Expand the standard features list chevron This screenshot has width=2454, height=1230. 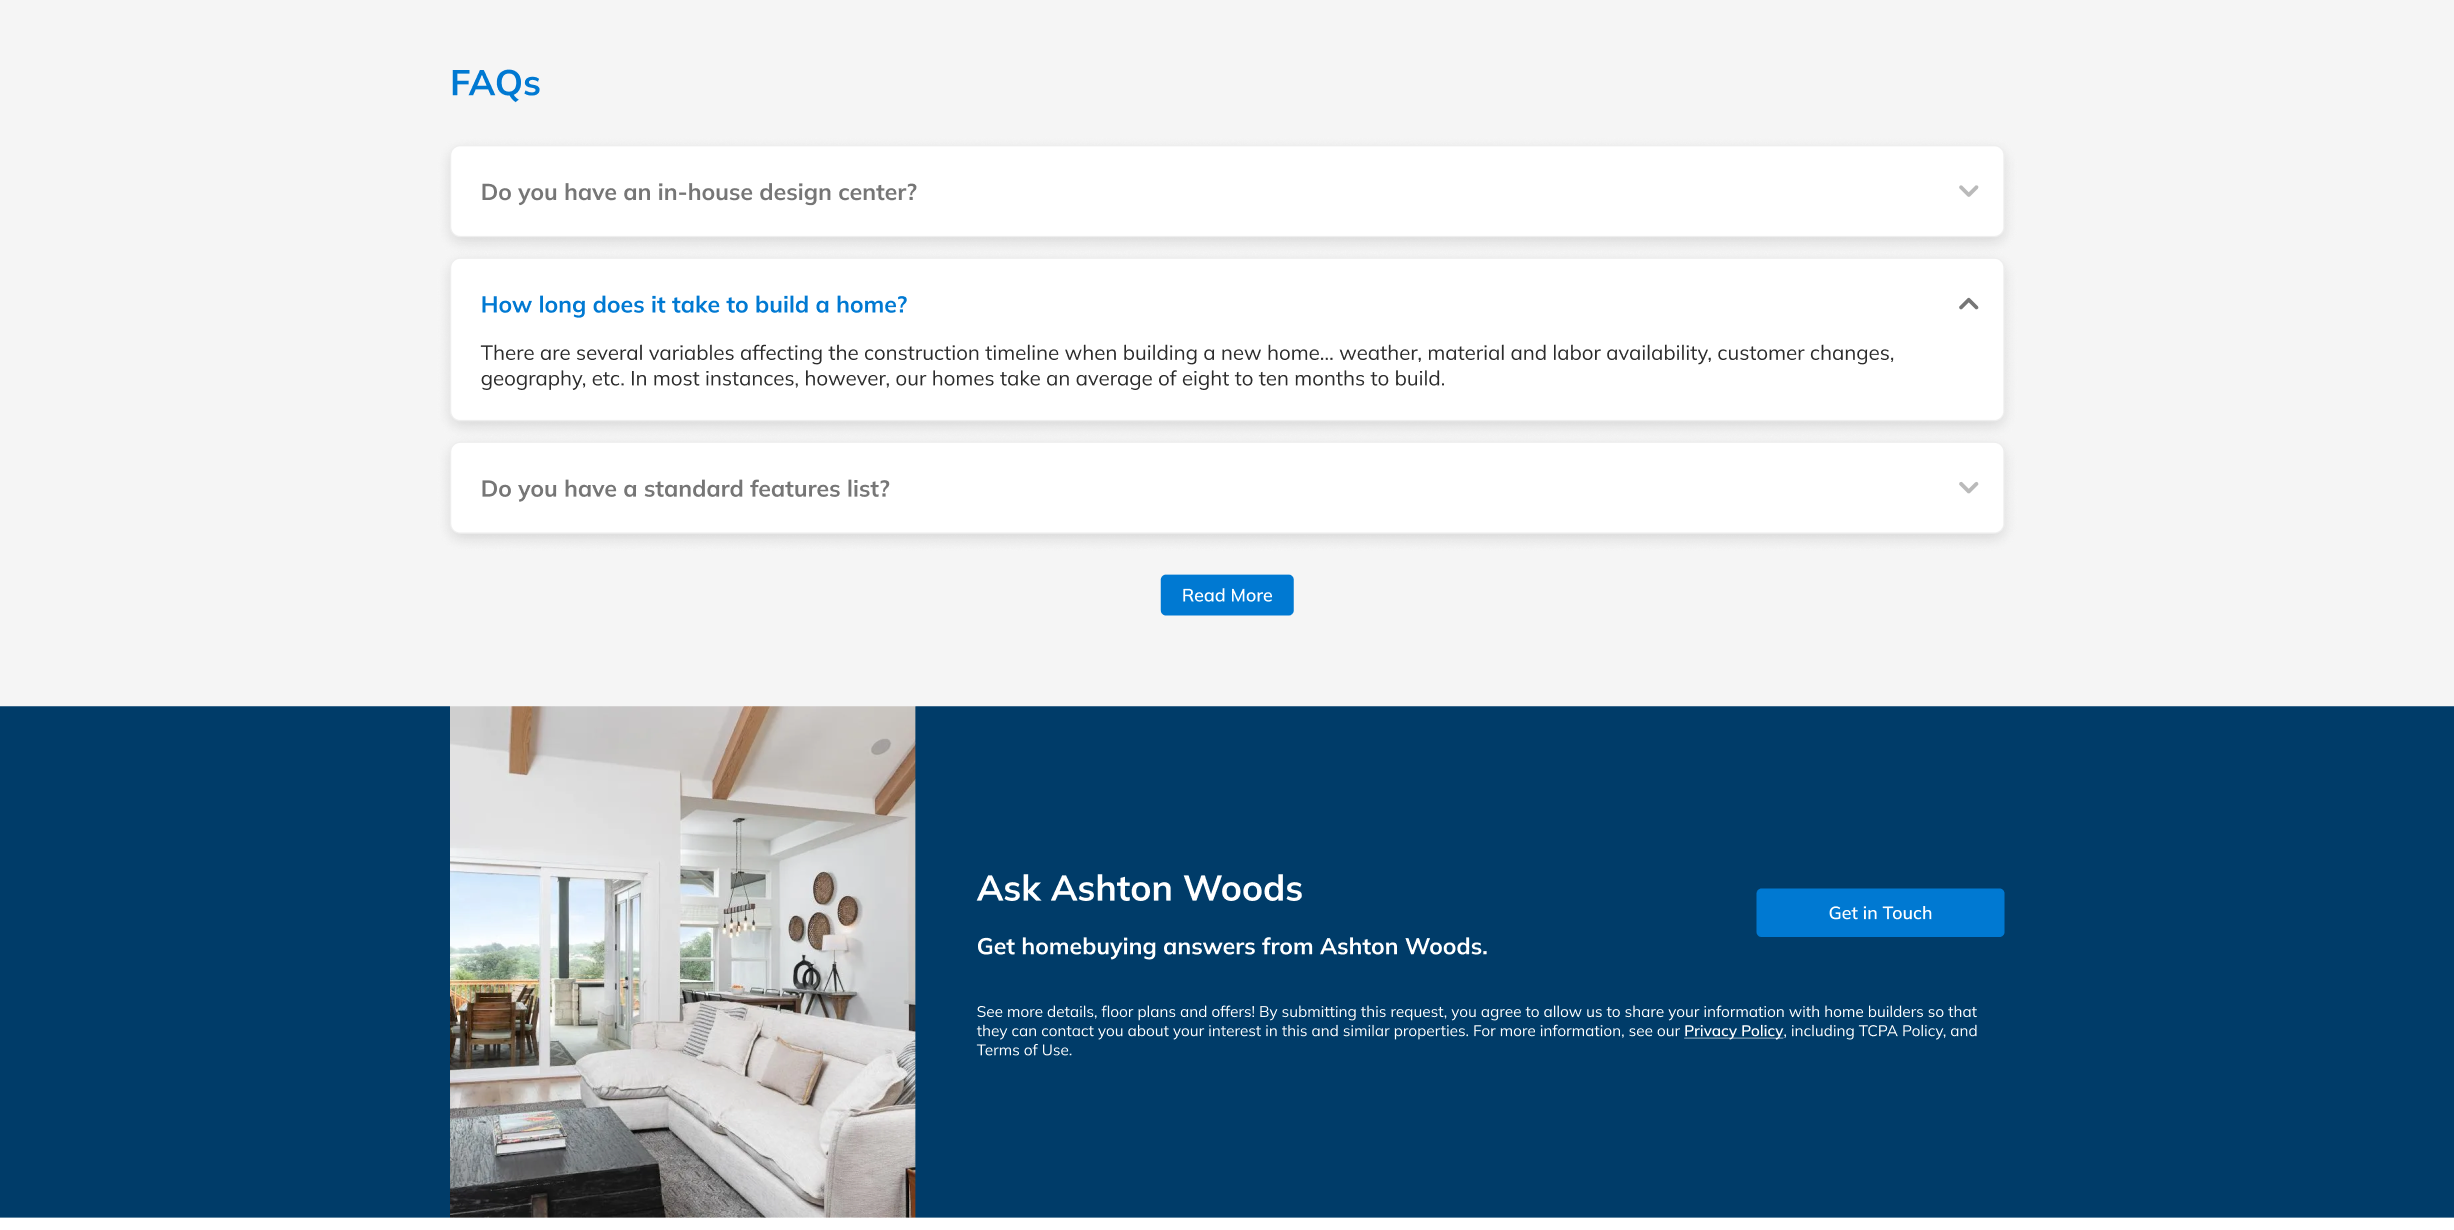[1968, 488]
